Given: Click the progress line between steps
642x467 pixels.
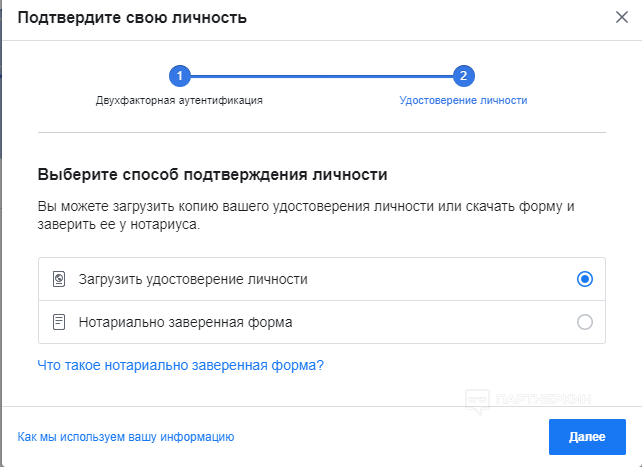Looking at the screenshot, I should click(322, 76).
